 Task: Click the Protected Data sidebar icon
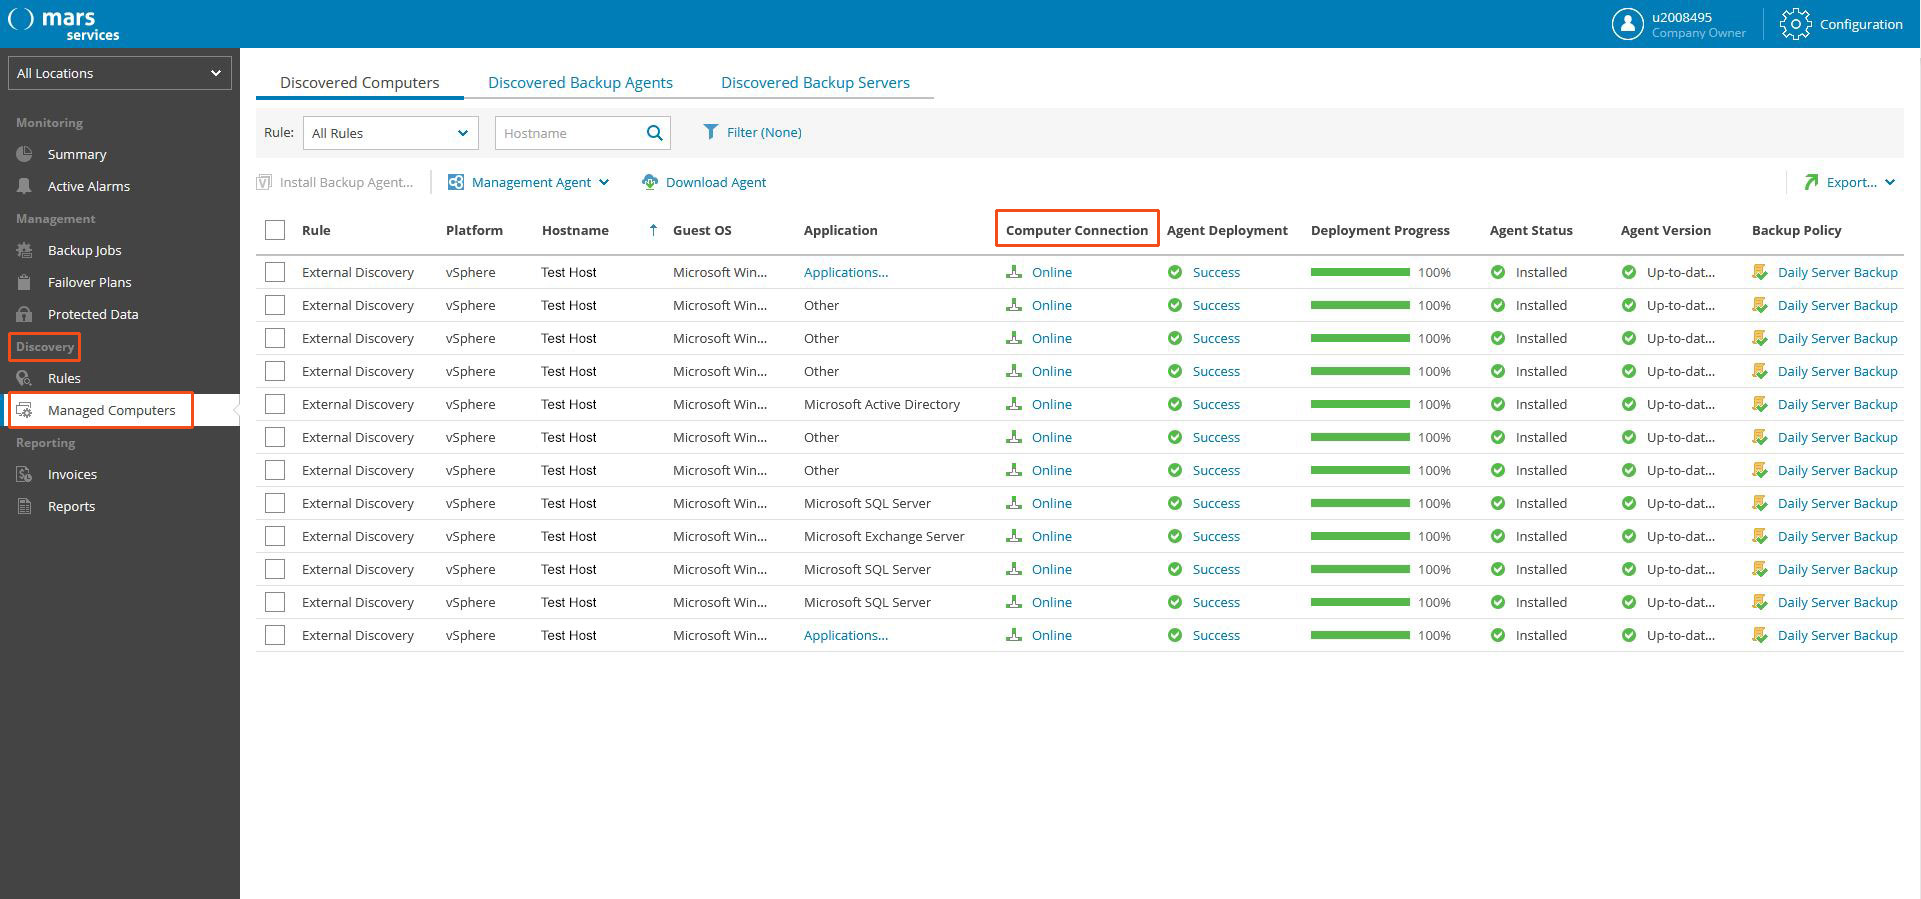[x=25, y=314]
